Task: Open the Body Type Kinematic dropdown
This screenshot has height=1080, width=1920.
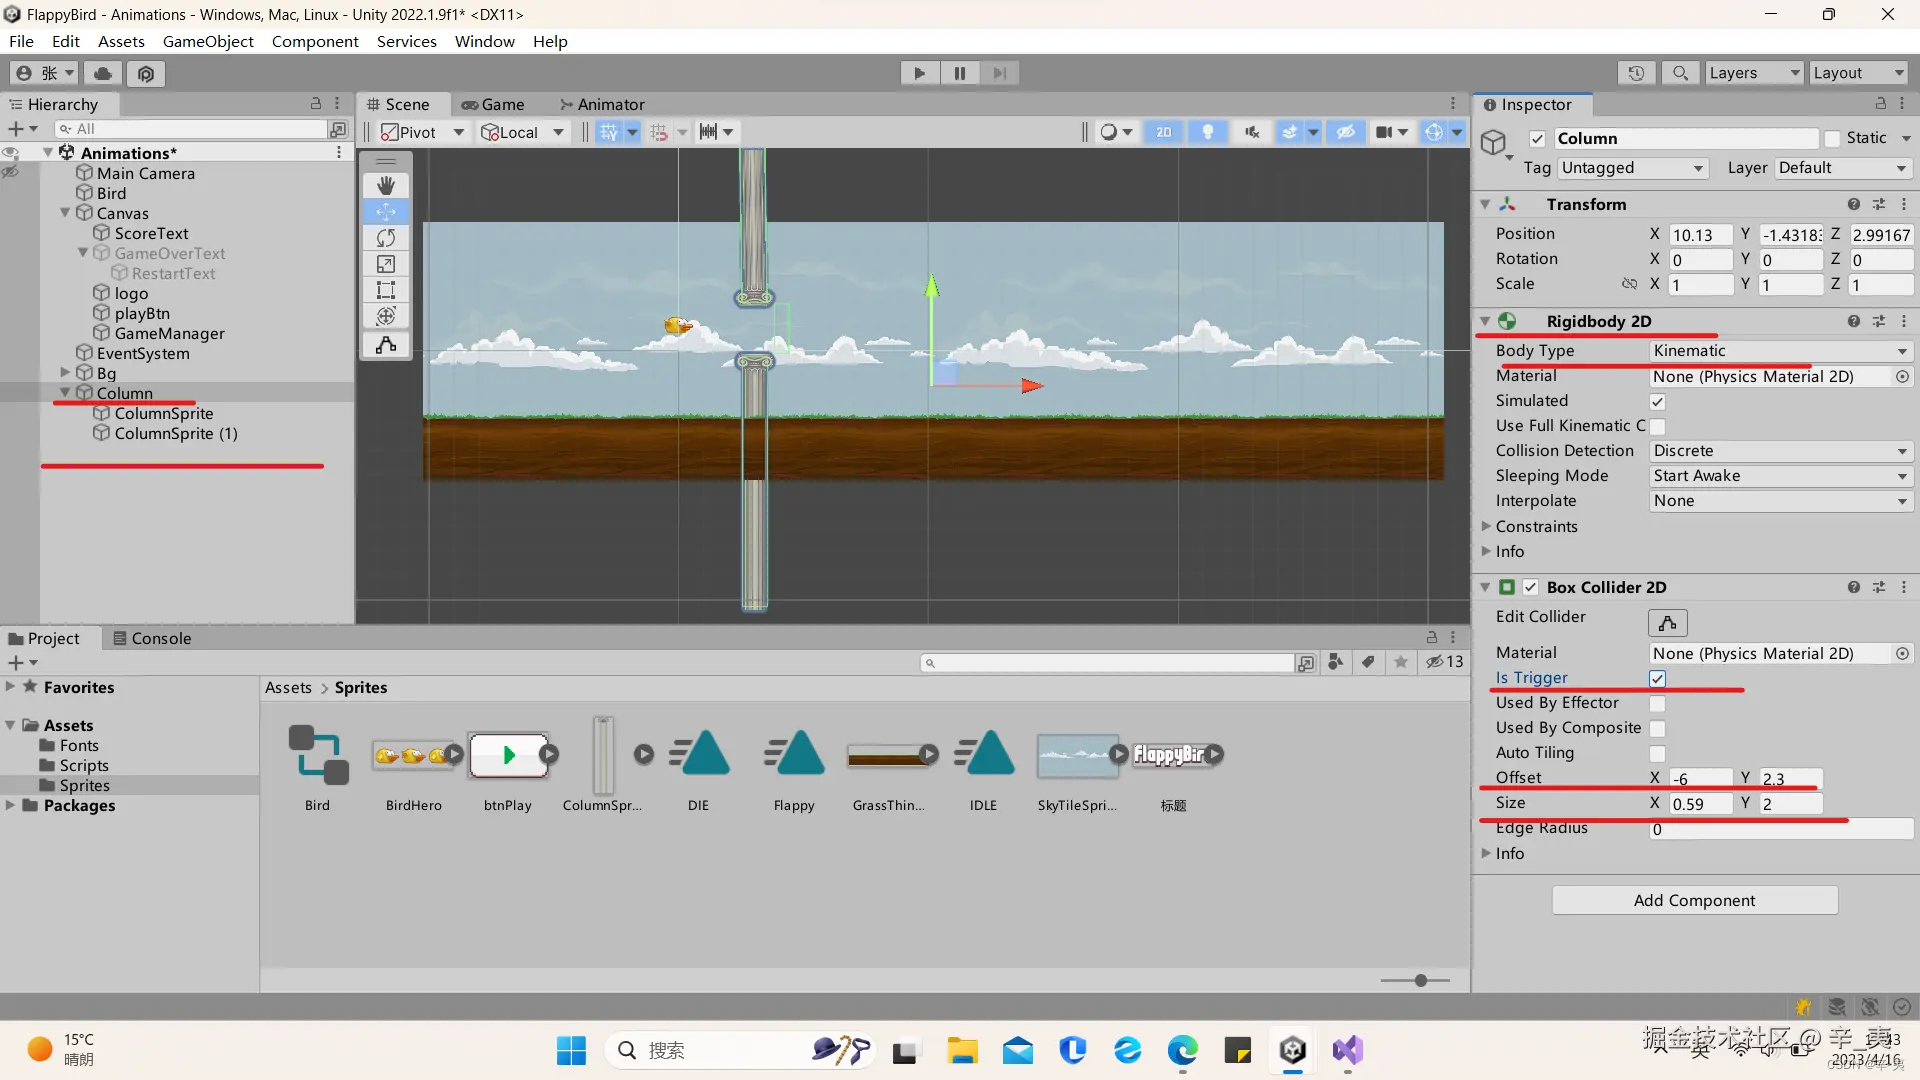Action: coord(1780,351)
